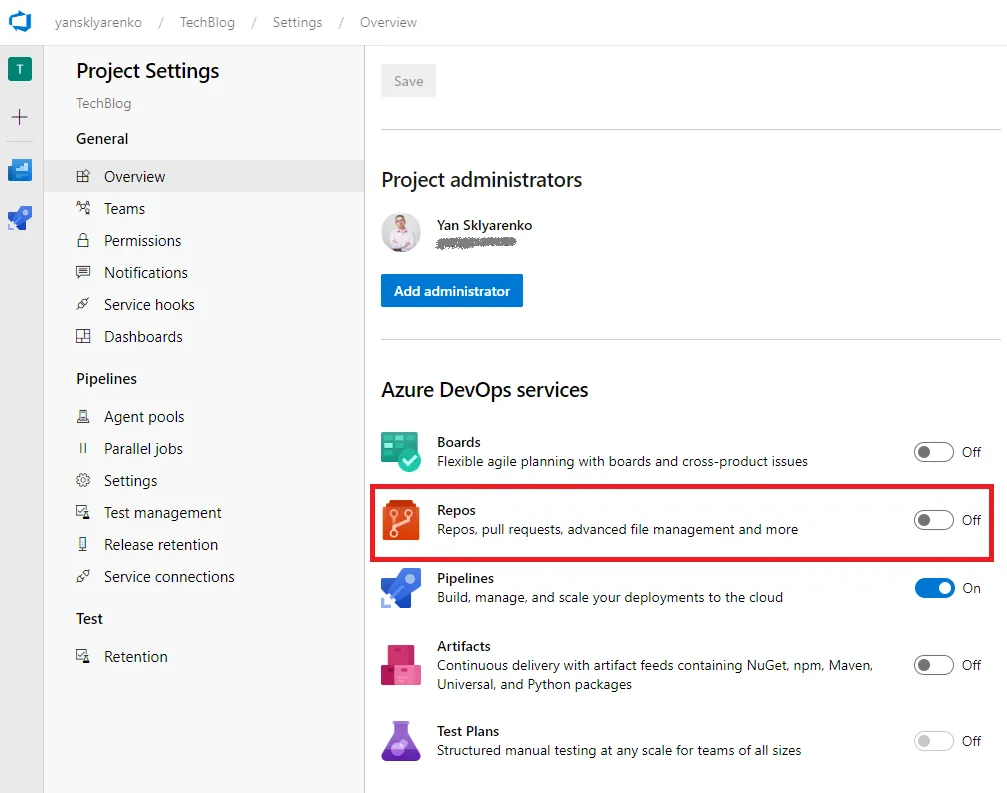1007x793 pixels.
Task: Click the Add administrator button
Action: (451, 291)
